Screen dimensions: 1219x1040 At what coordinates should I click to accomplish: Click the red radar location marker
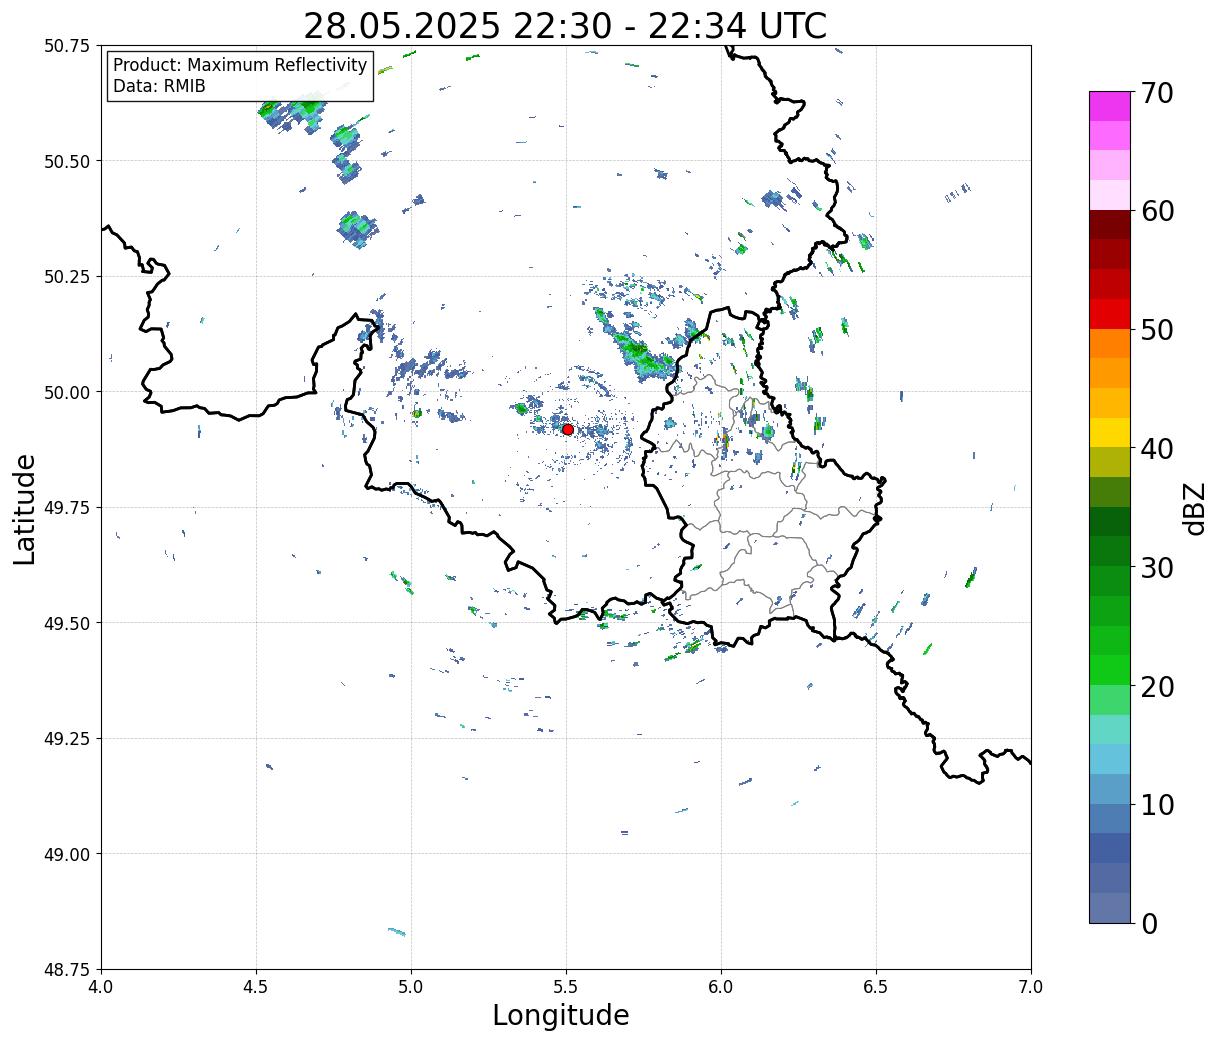coord(567,429)
